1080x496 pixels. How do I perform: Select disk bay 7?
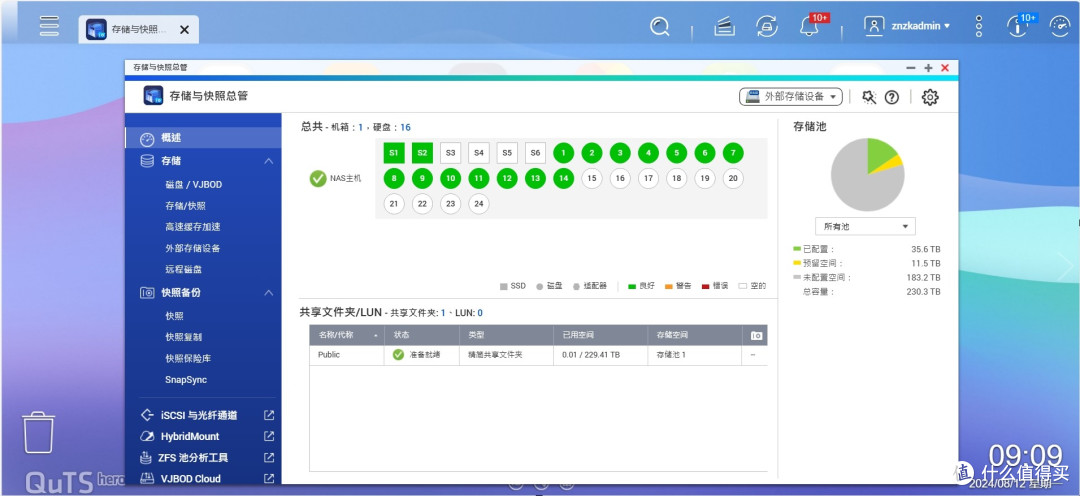point(733,153)
